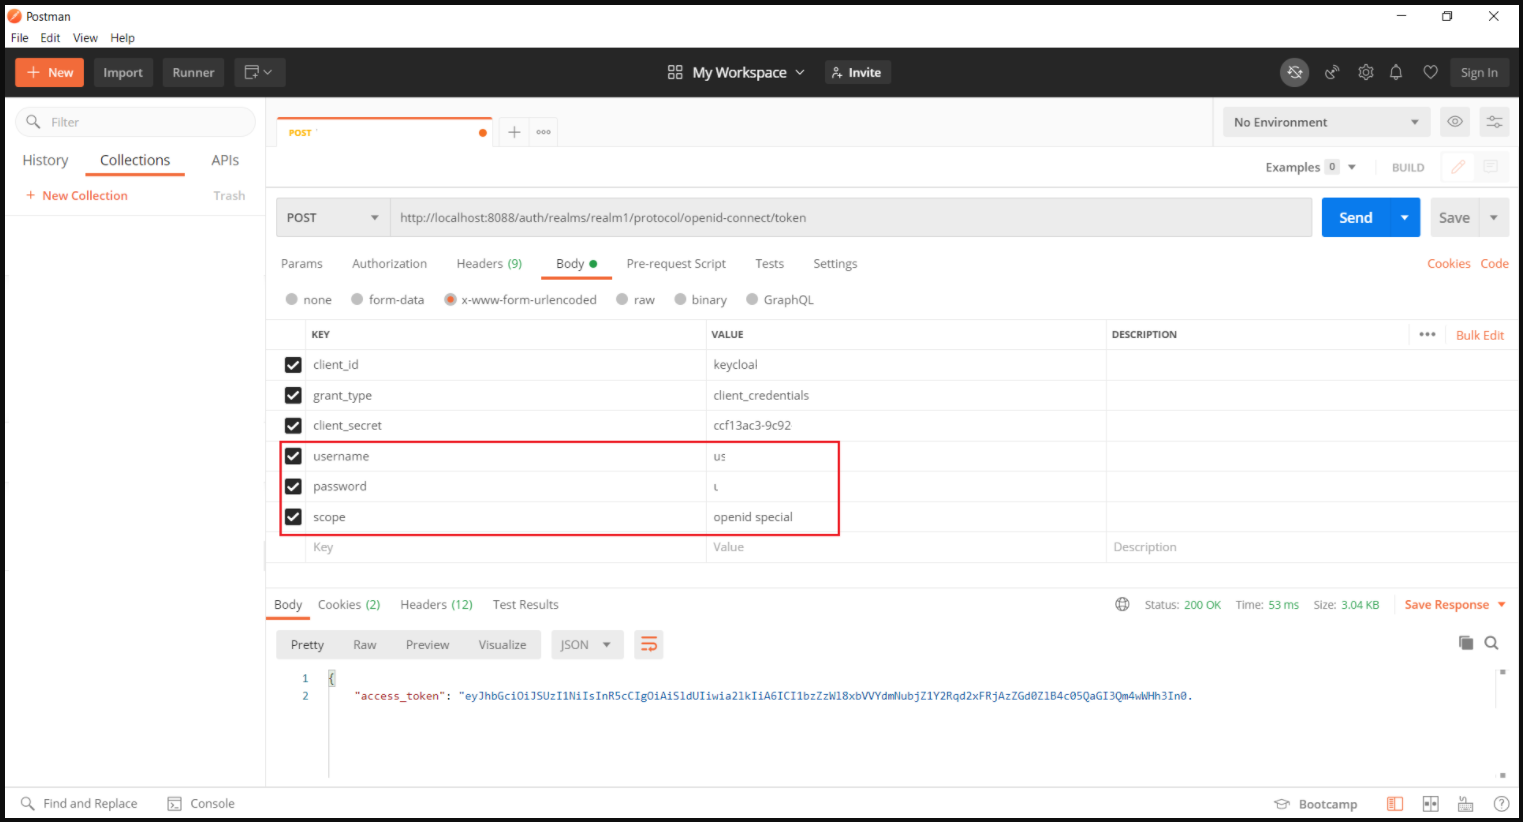Click the empty Key field in new row
Screen dimensions: 1523x822
pyautogui.click(x=507, y=547)
